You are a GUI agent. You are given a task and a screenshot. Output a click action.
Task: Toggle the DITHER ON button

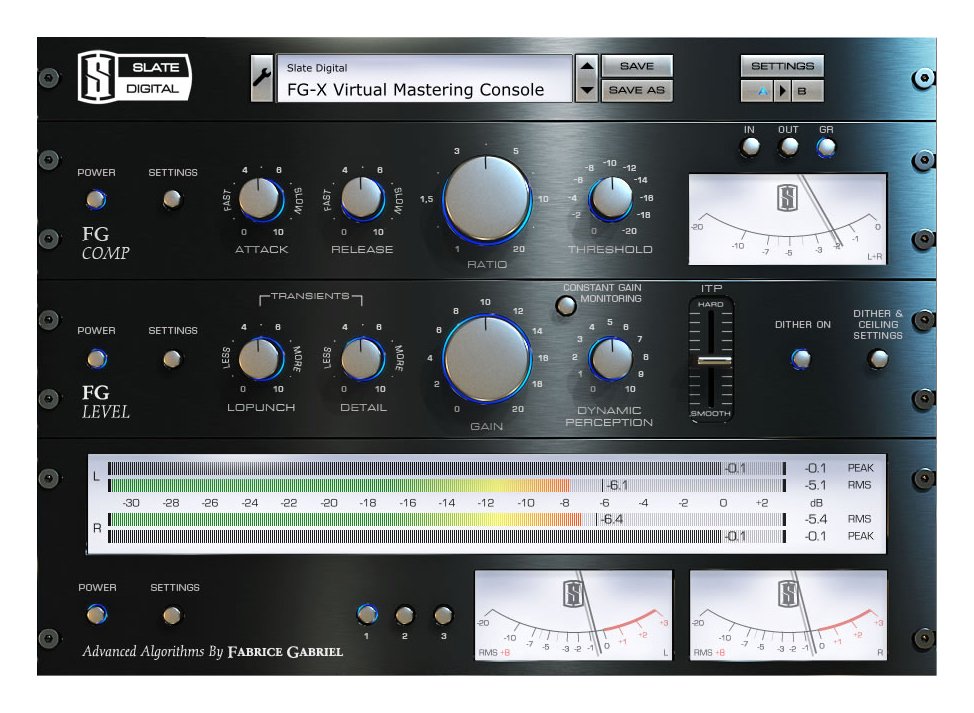point(801,358)
